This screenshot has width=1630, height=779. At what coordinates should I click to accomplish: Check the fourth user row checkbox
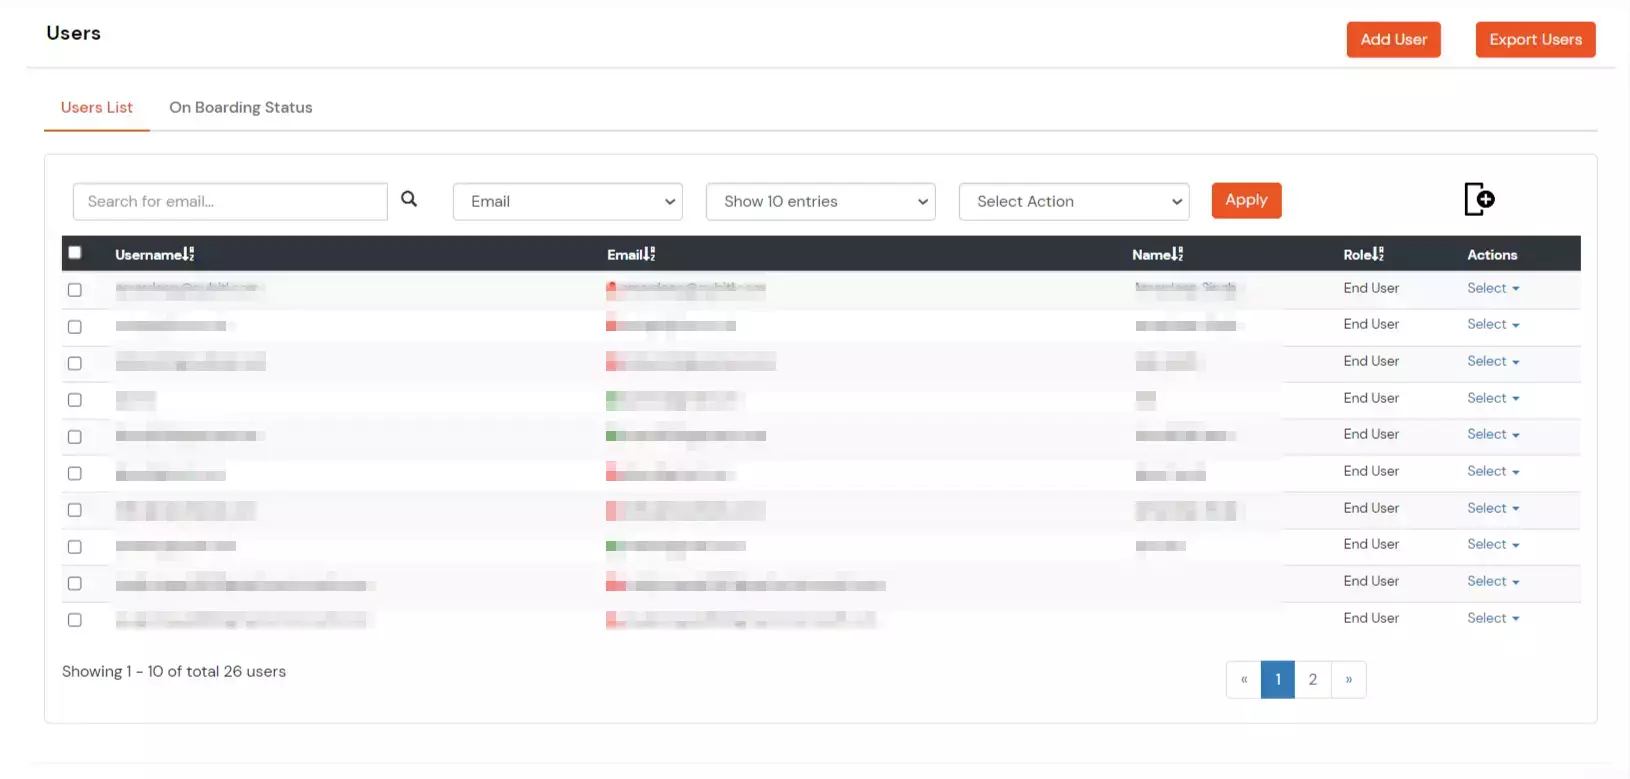coord(75,400)
